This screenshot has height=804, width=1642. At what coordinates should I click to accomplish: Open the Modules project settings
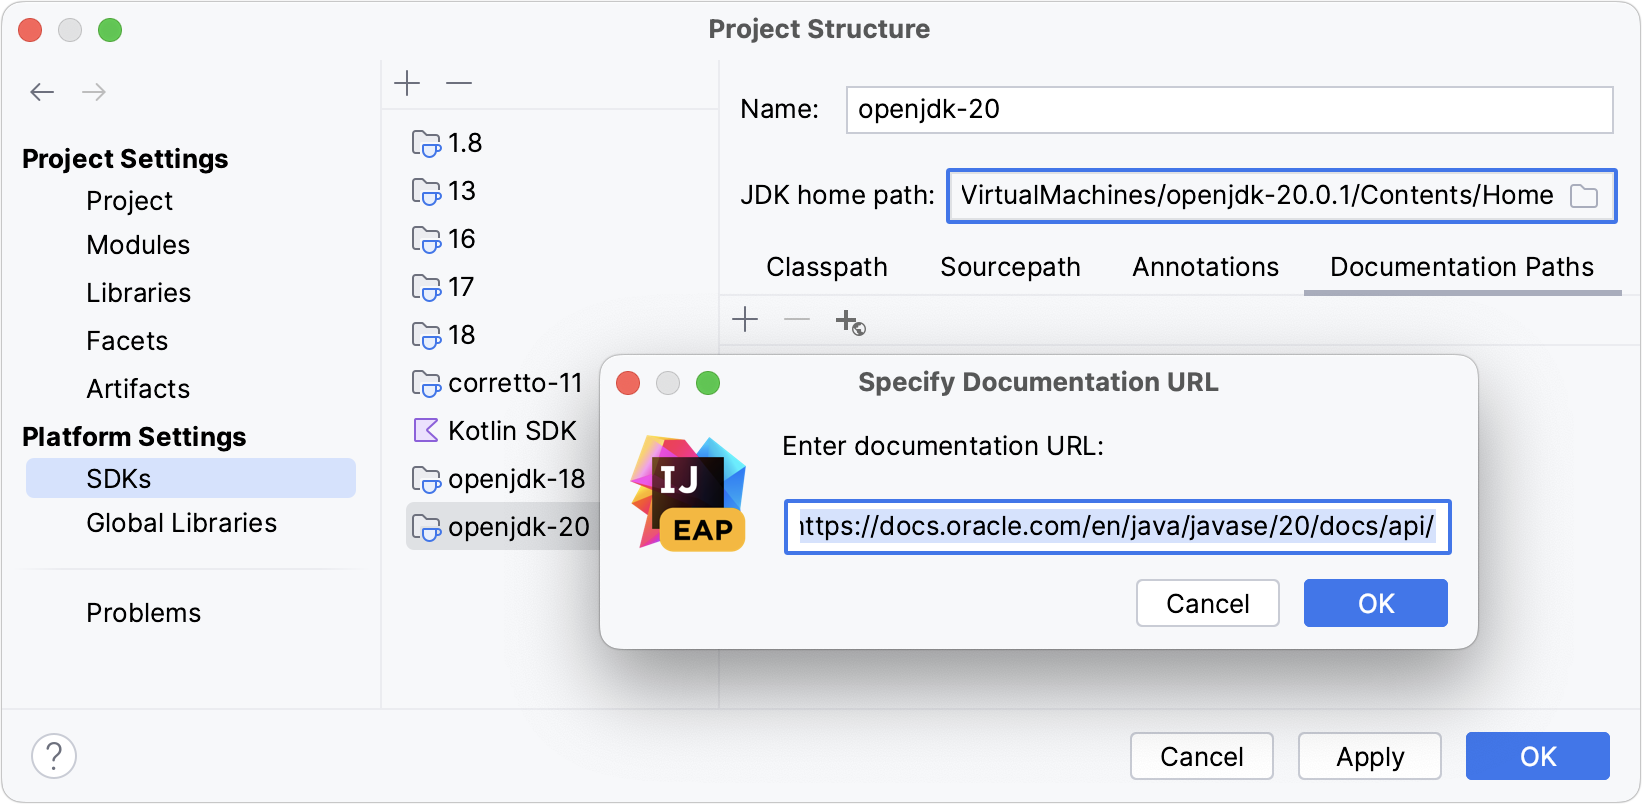coord(138,245)
